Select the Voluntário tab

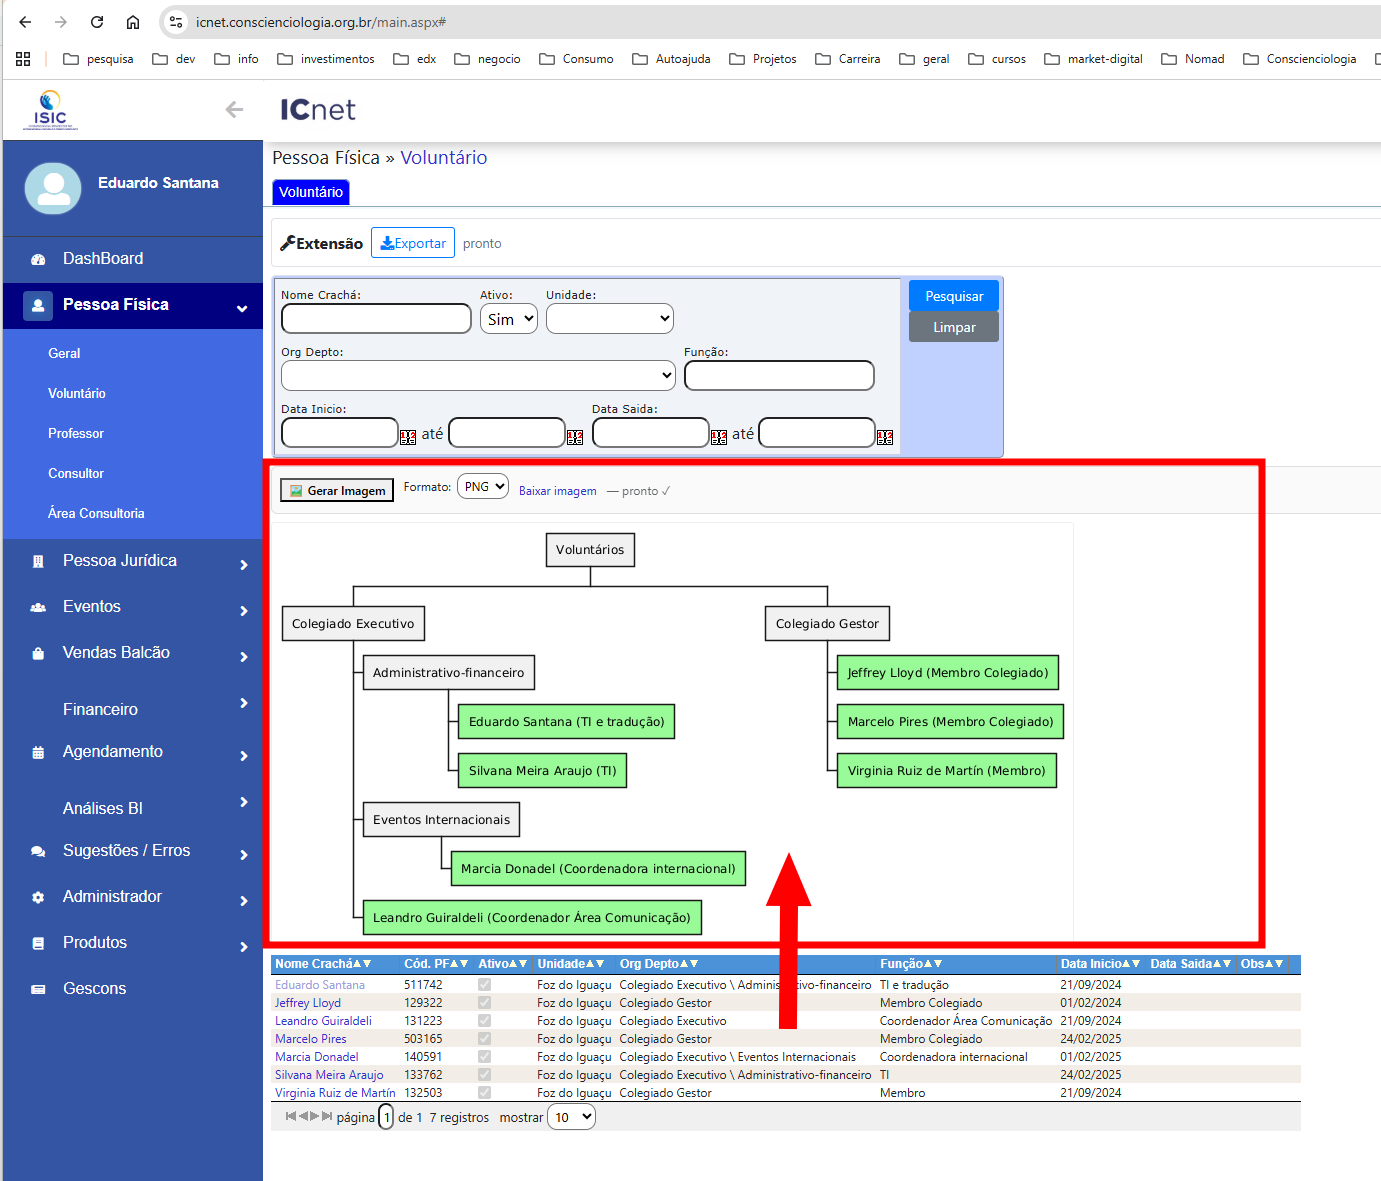[x=310, y=192]
